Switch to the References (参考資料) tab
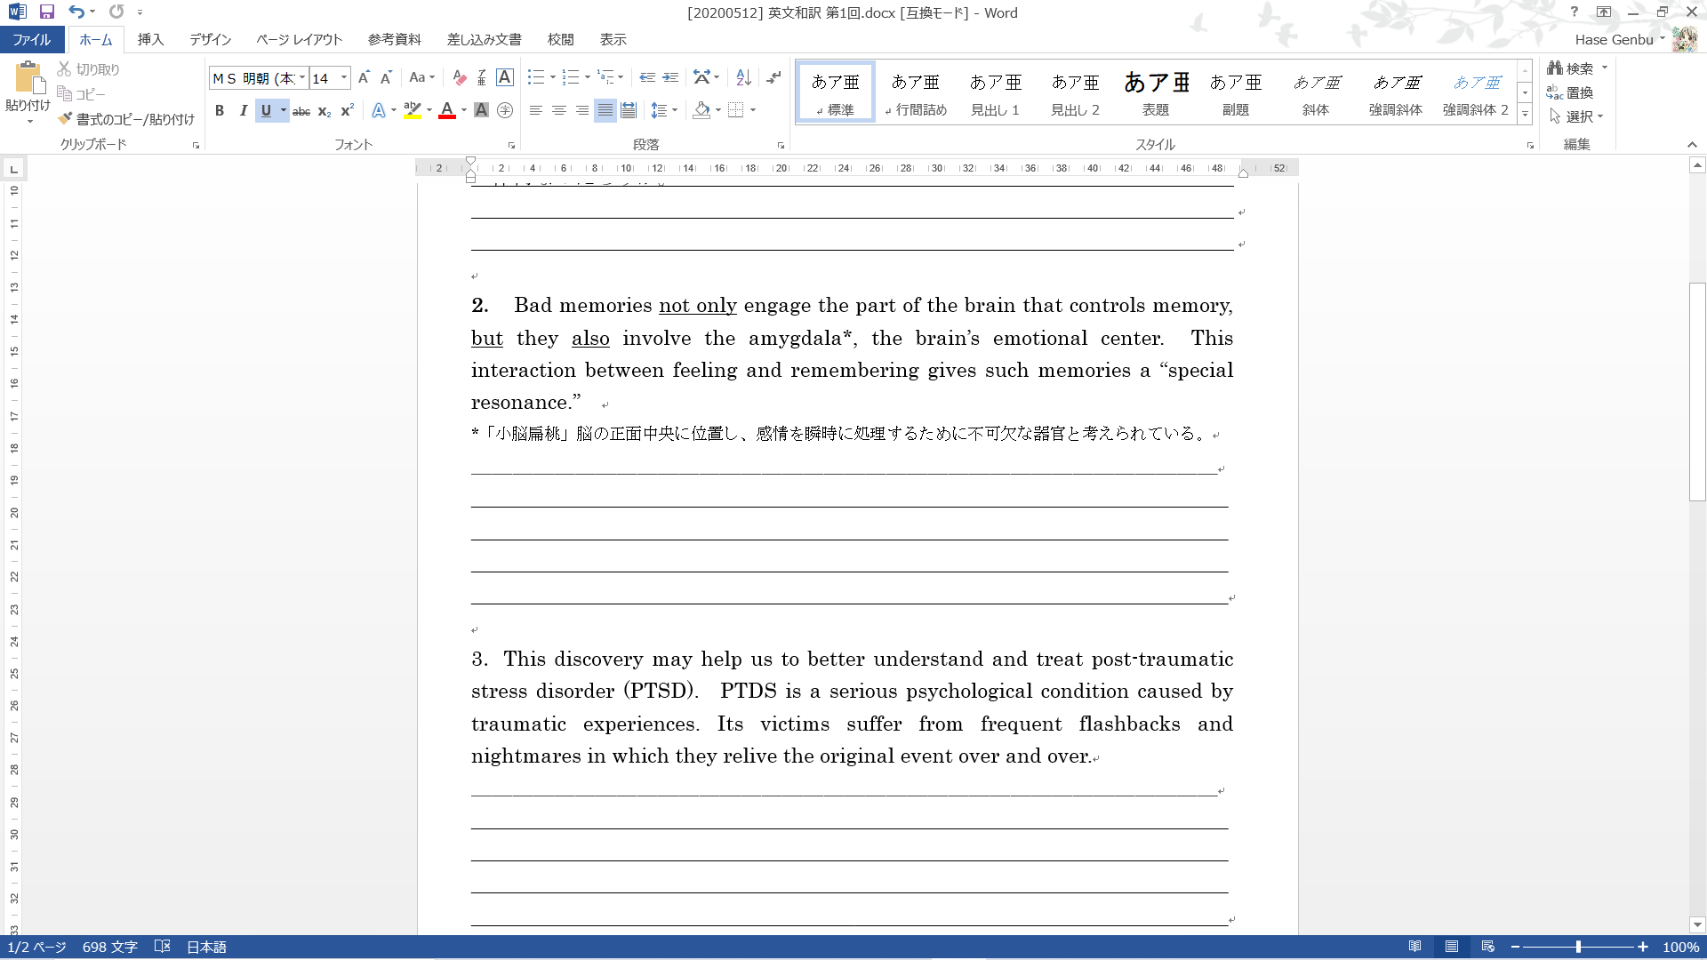 click(x=394, y=39)
